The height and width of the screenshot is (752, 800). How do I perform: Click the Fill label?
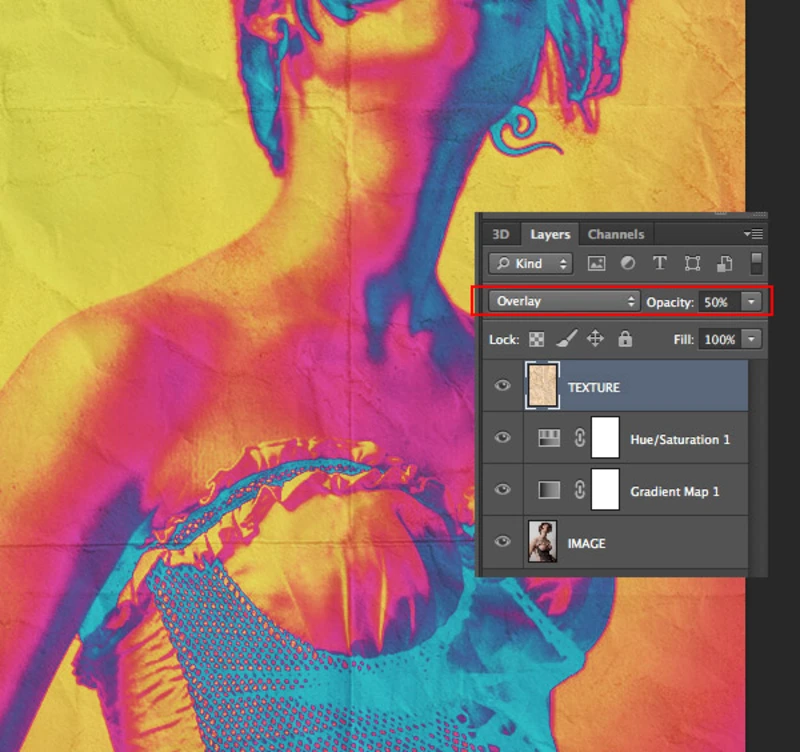pos(683,339)
